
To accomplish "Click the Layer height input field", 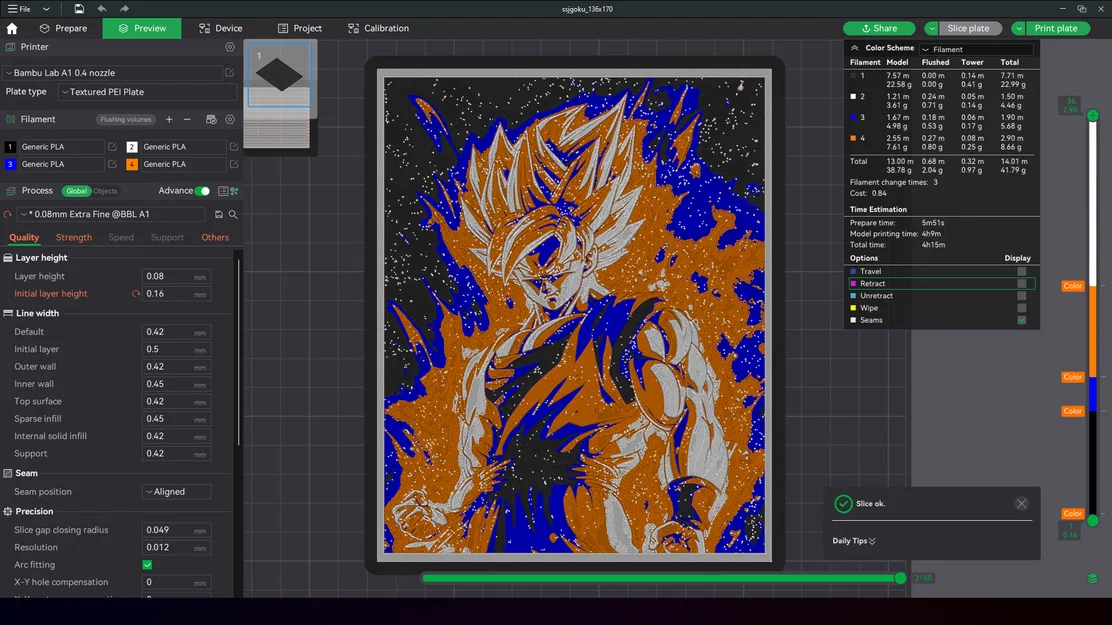I will tap(177, 276).
